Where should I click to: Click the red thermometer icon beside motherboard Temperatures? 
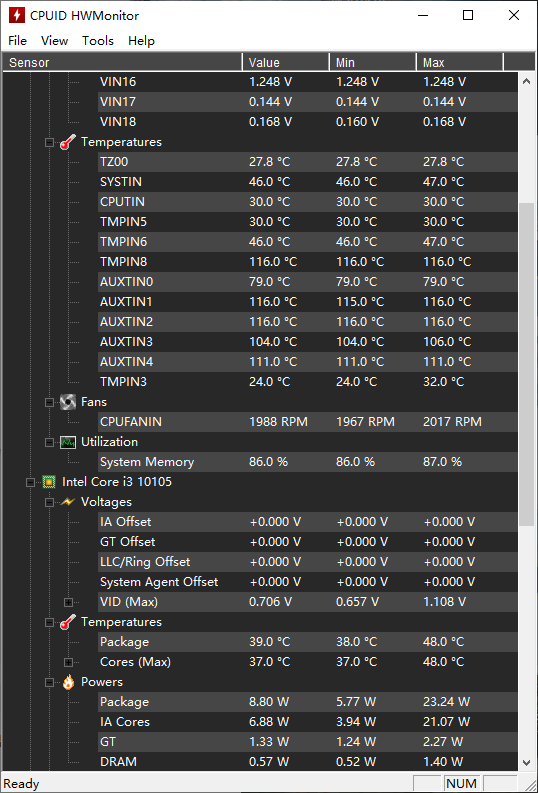(68, 142)
